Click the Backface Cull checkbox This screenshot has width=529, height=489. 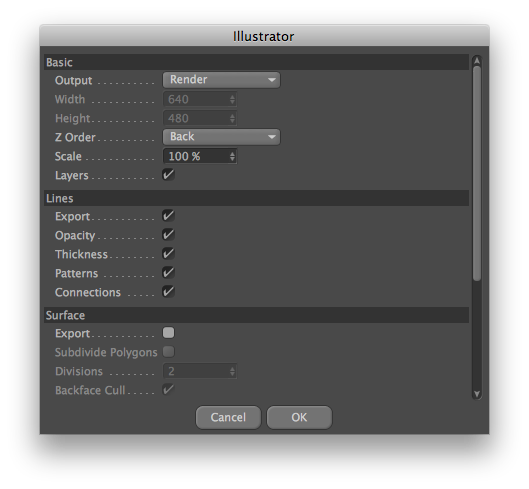pyautogui.click(x=168, y=390)
